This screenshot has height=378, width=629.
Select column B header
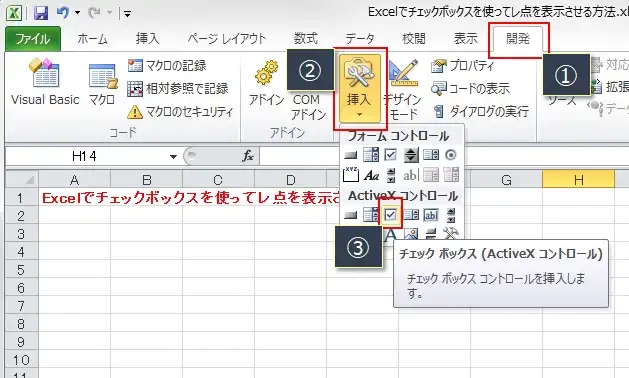(x=146, y=179)
